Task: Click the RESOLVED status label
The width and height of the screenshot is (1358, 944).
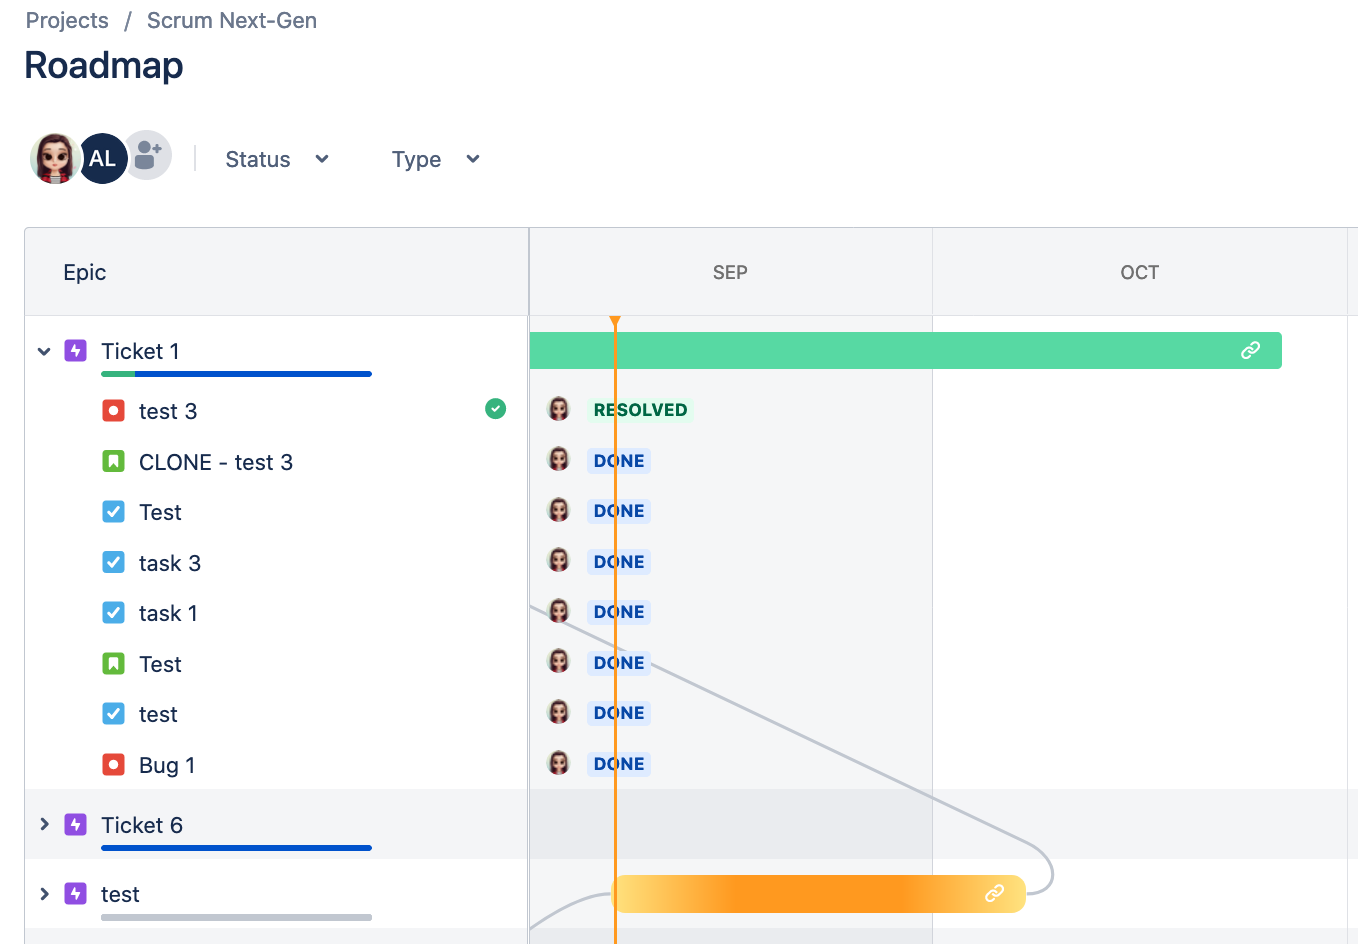Action: click(x=640, y=410)
